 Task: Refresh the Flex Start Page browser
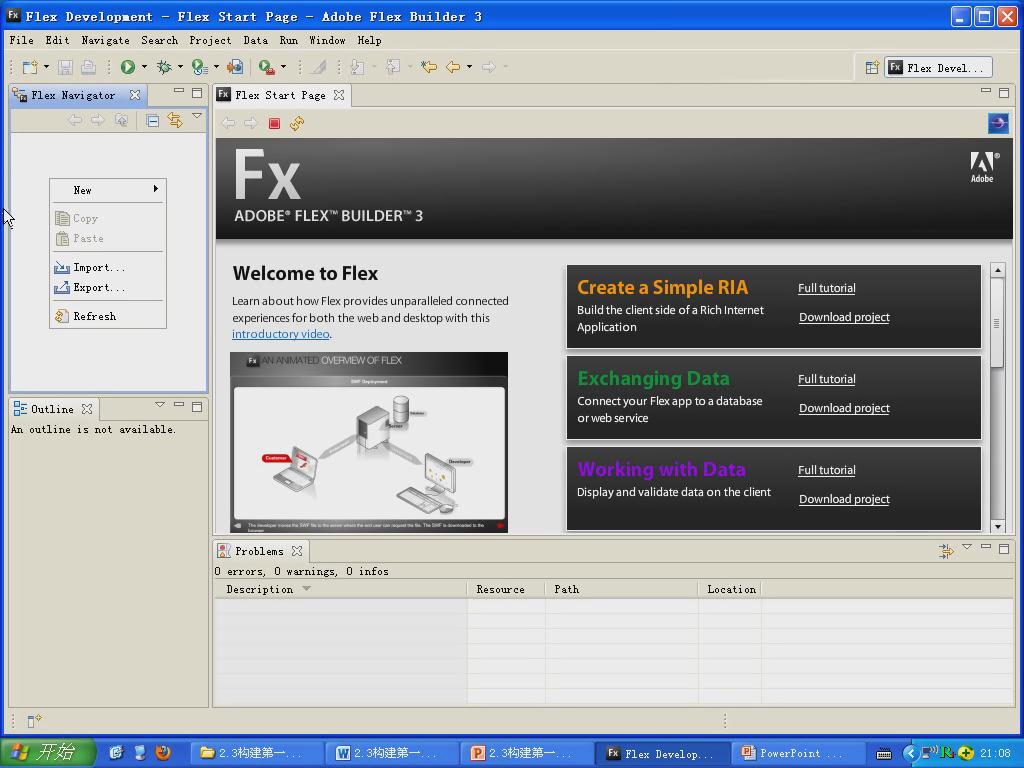tap(297, 123)
